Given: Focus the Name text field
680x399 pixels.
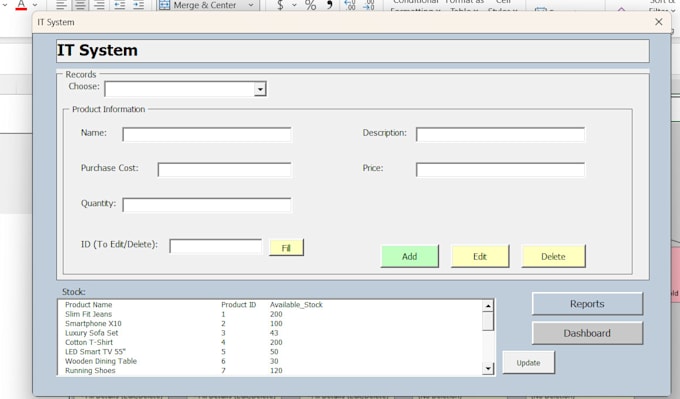Looking at the screenshot, I should (207, 134).
